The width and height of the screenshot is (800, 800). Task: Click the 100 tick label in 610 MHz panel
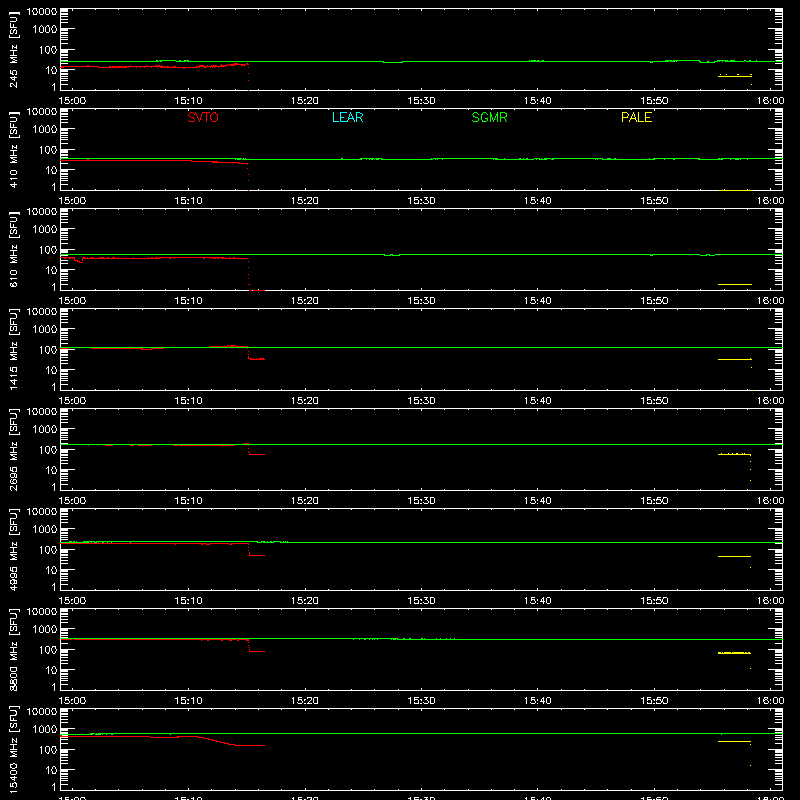pyautogui.click(x=49, y=249)
